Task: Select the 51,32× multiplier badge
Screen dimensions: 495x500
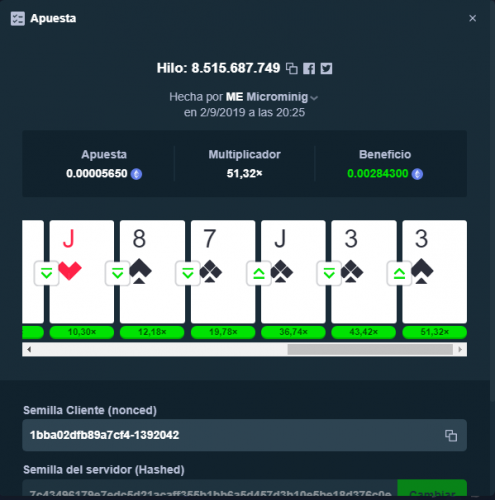Action: pos(434,332)
